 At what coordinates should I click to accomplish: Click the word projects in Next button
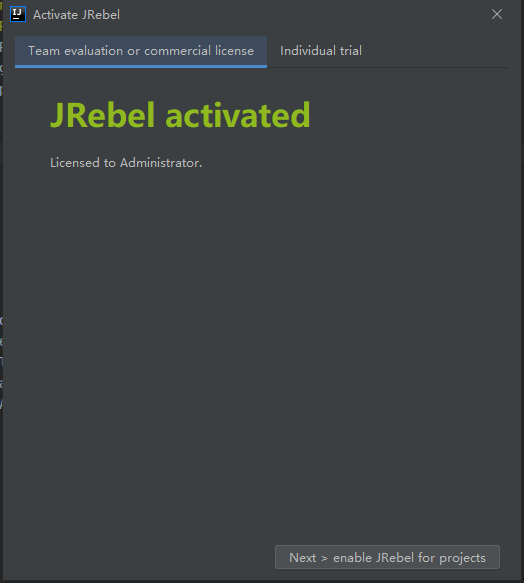462,558
